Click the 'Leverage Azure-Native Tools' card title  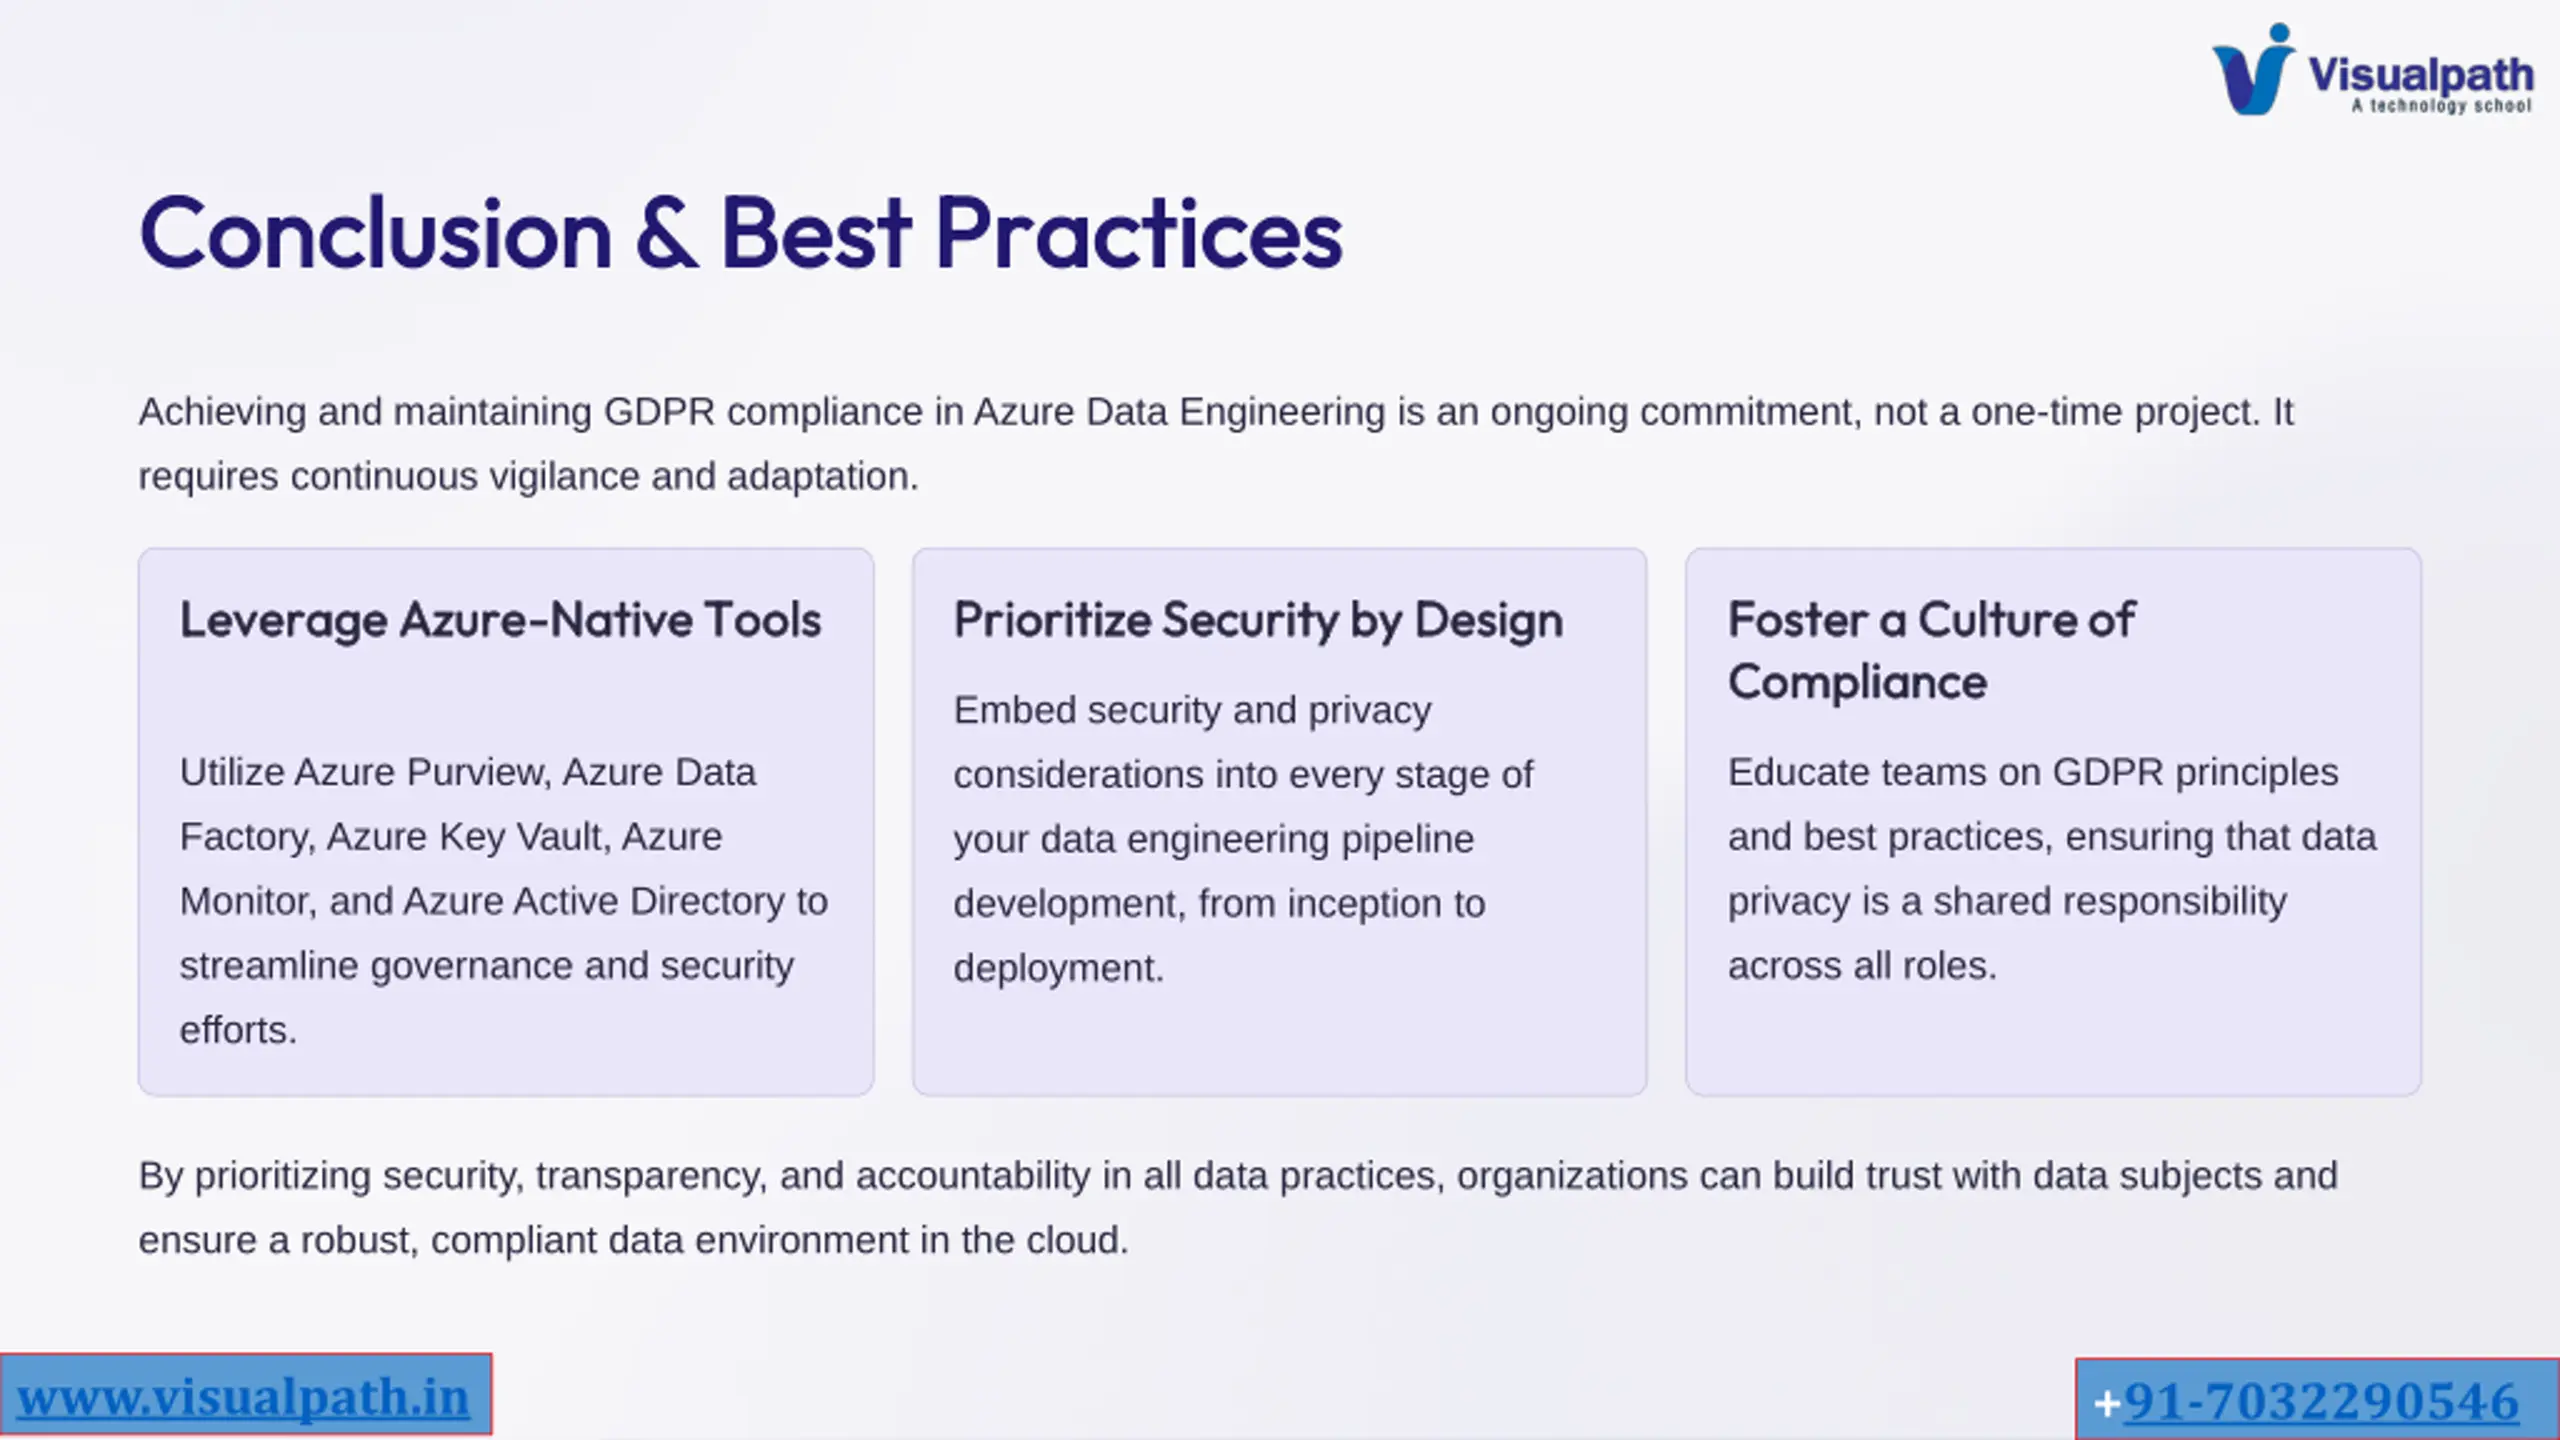pyautogui.click(x=500, y=620)
